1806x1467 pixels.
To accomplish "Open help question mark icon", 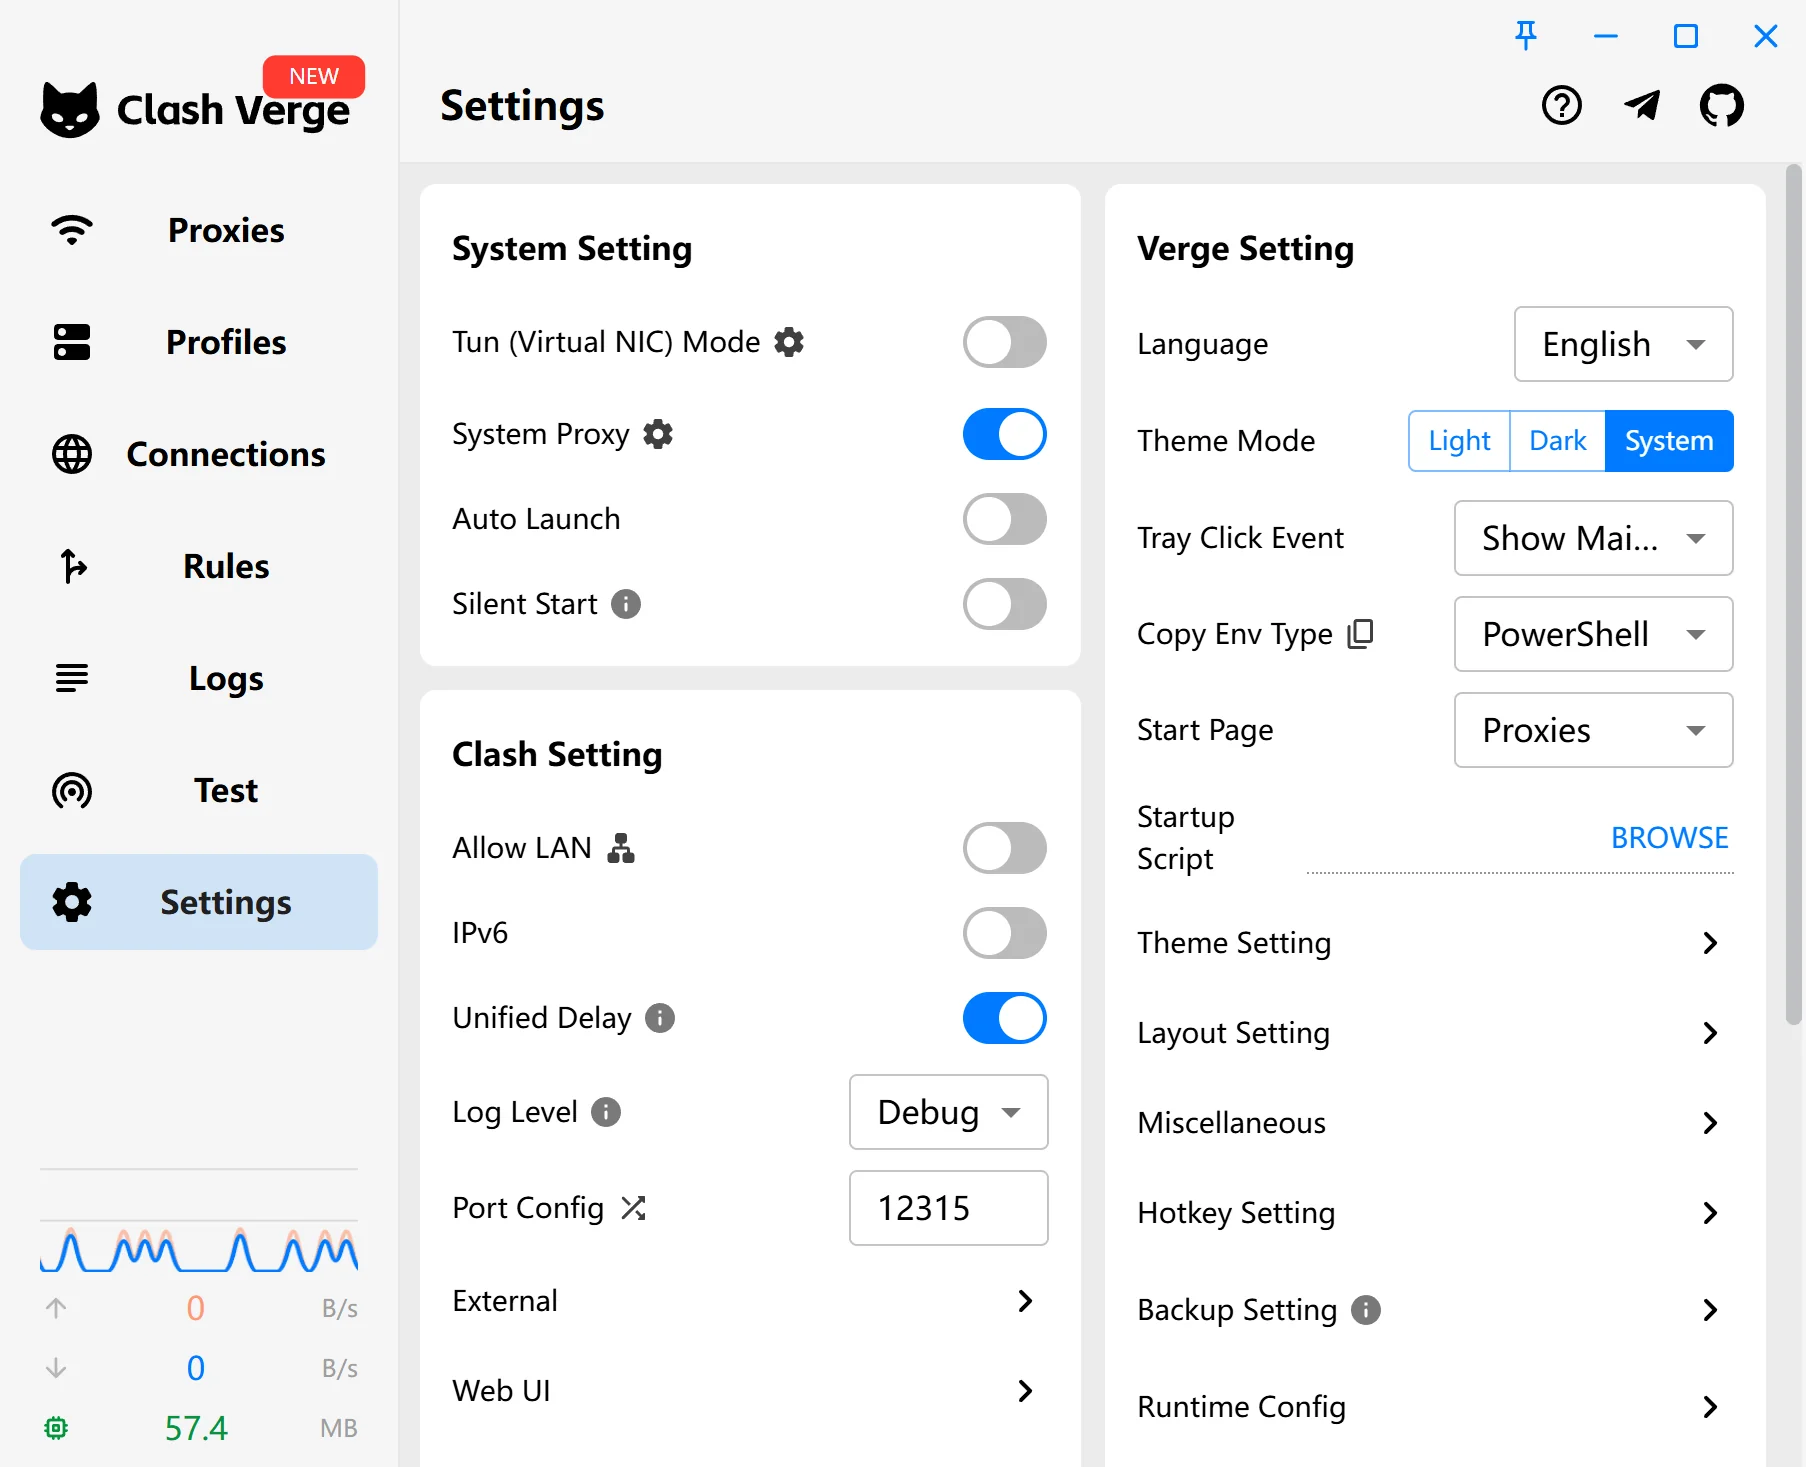I will [x=1562, y=105].
